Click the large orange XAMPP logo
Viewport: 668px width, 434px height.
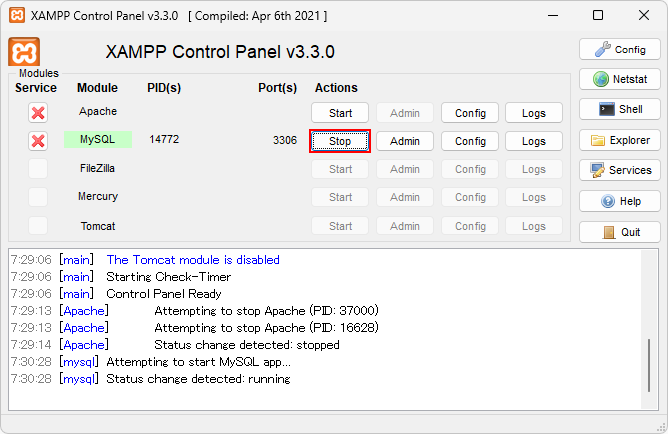click(x=24, y=52)
